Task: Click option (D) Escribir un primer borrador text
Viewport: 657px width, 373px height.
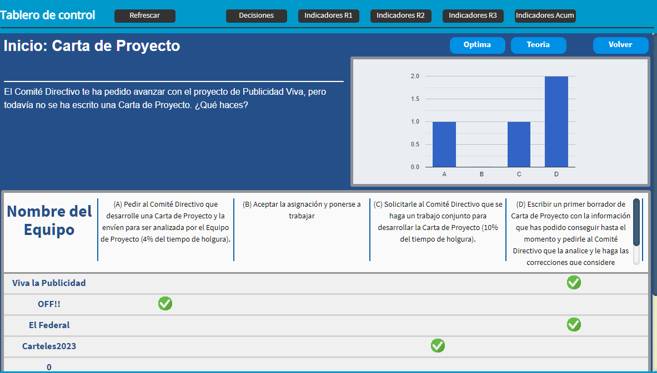Action: click(x=571, y=233)
